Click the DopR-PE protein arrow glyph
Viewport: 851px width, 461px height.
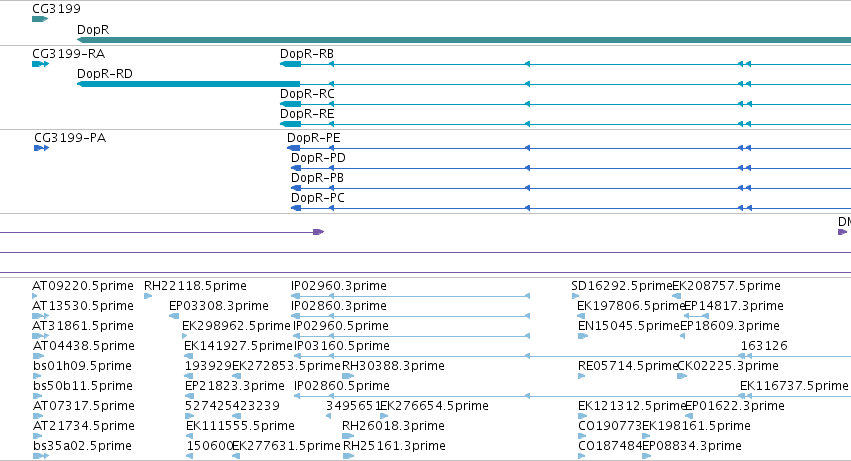[x=294, y=148]
